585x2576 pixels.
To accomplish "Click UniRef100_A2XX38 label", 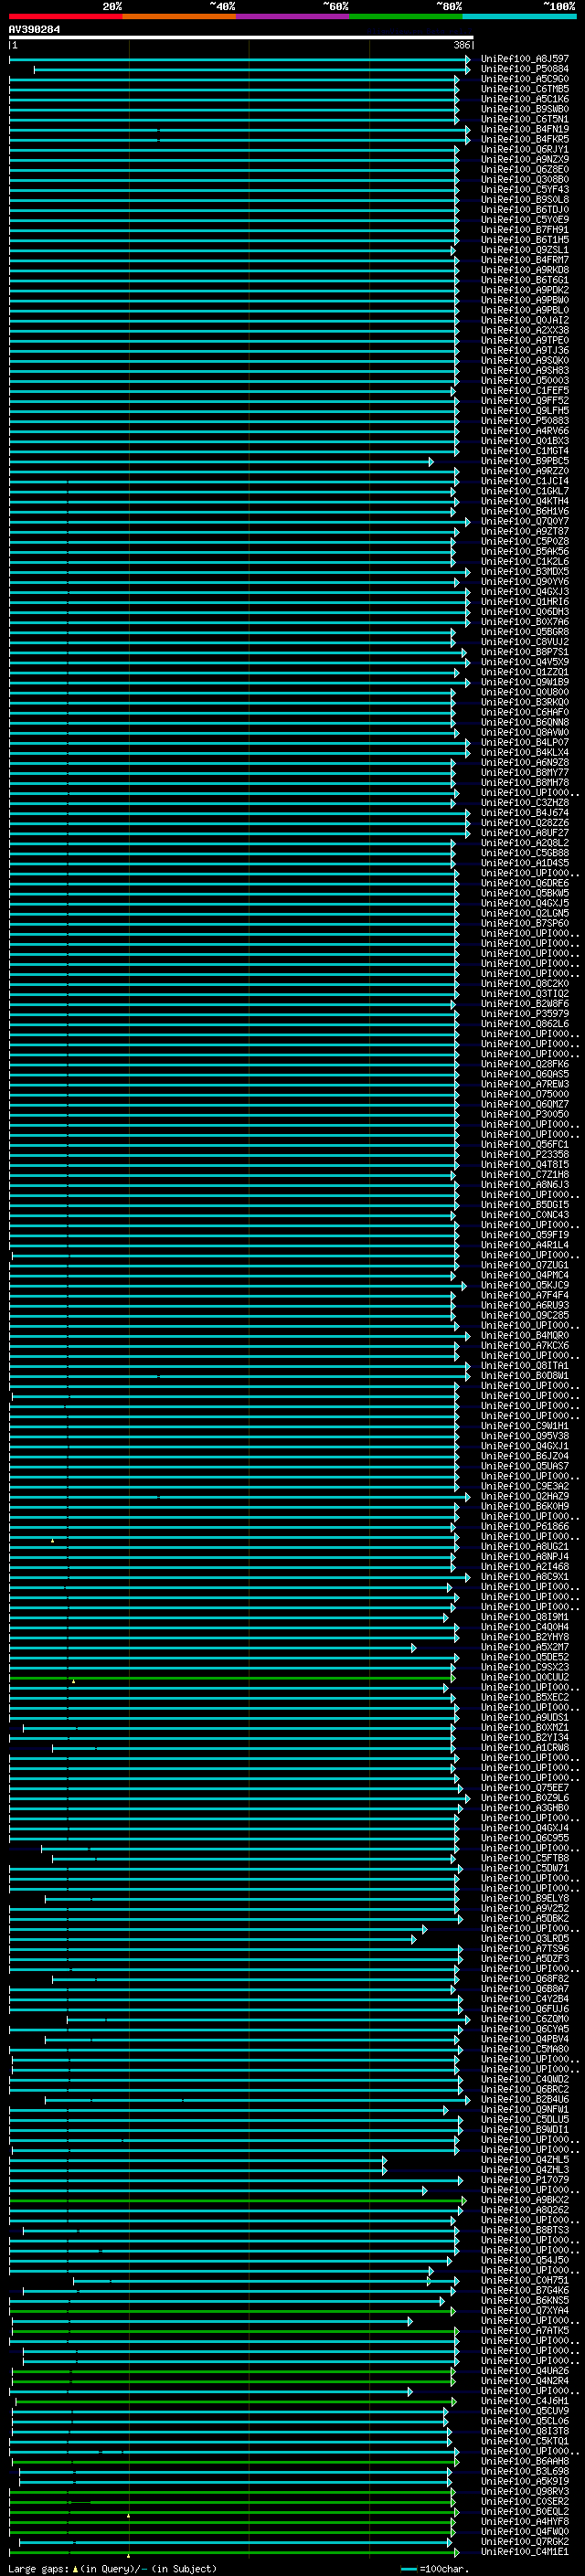I will [x=525, y=330].
